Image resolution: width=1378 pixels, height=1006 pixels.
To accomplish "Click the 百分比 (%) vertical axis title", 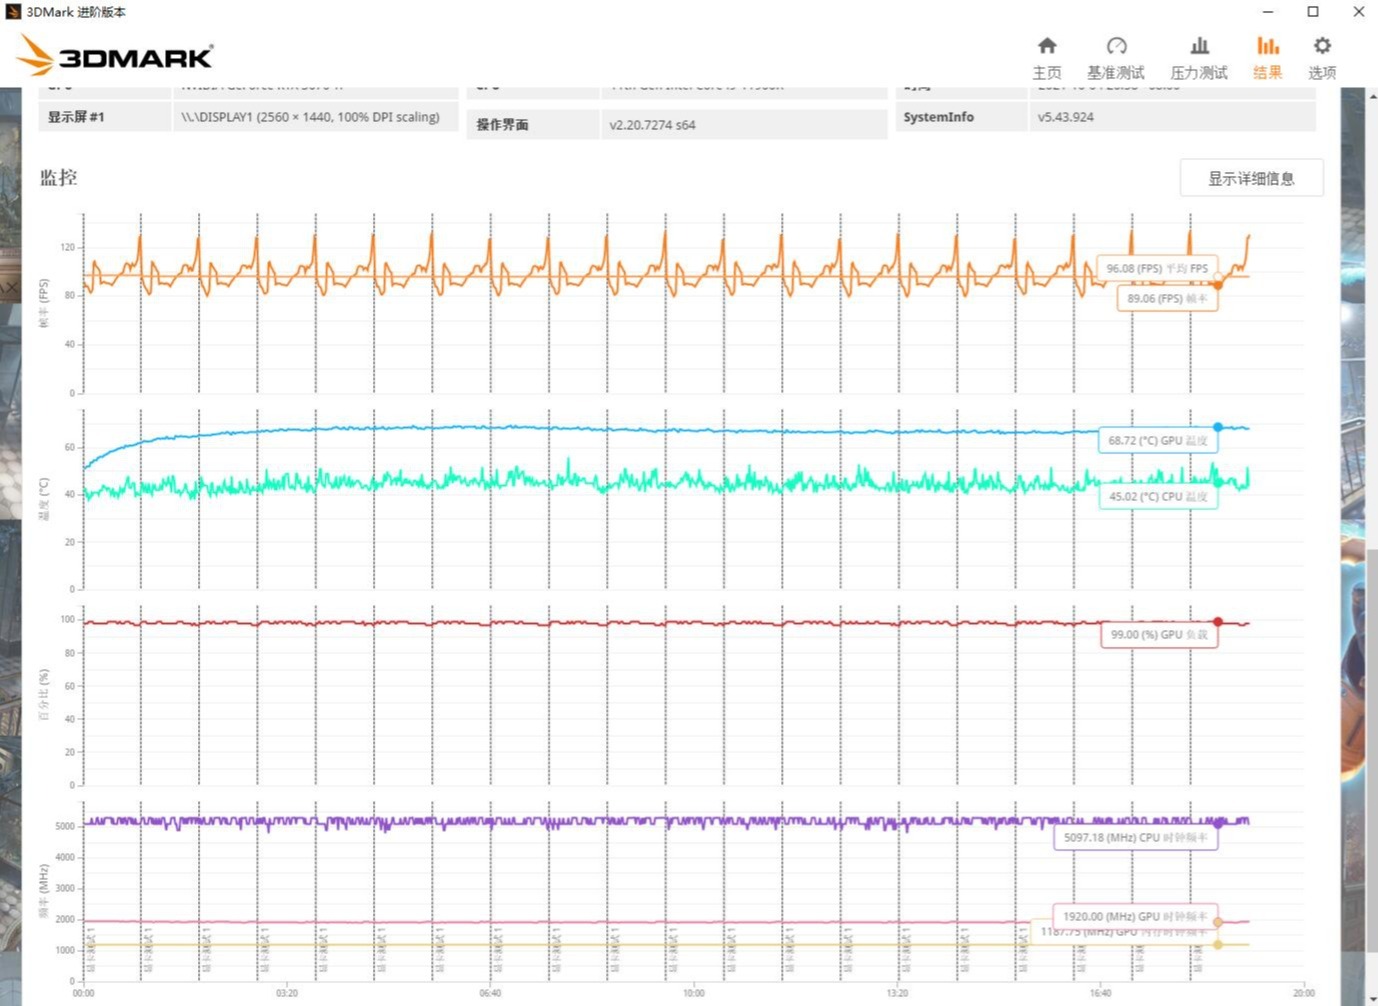I will [43, 695].
